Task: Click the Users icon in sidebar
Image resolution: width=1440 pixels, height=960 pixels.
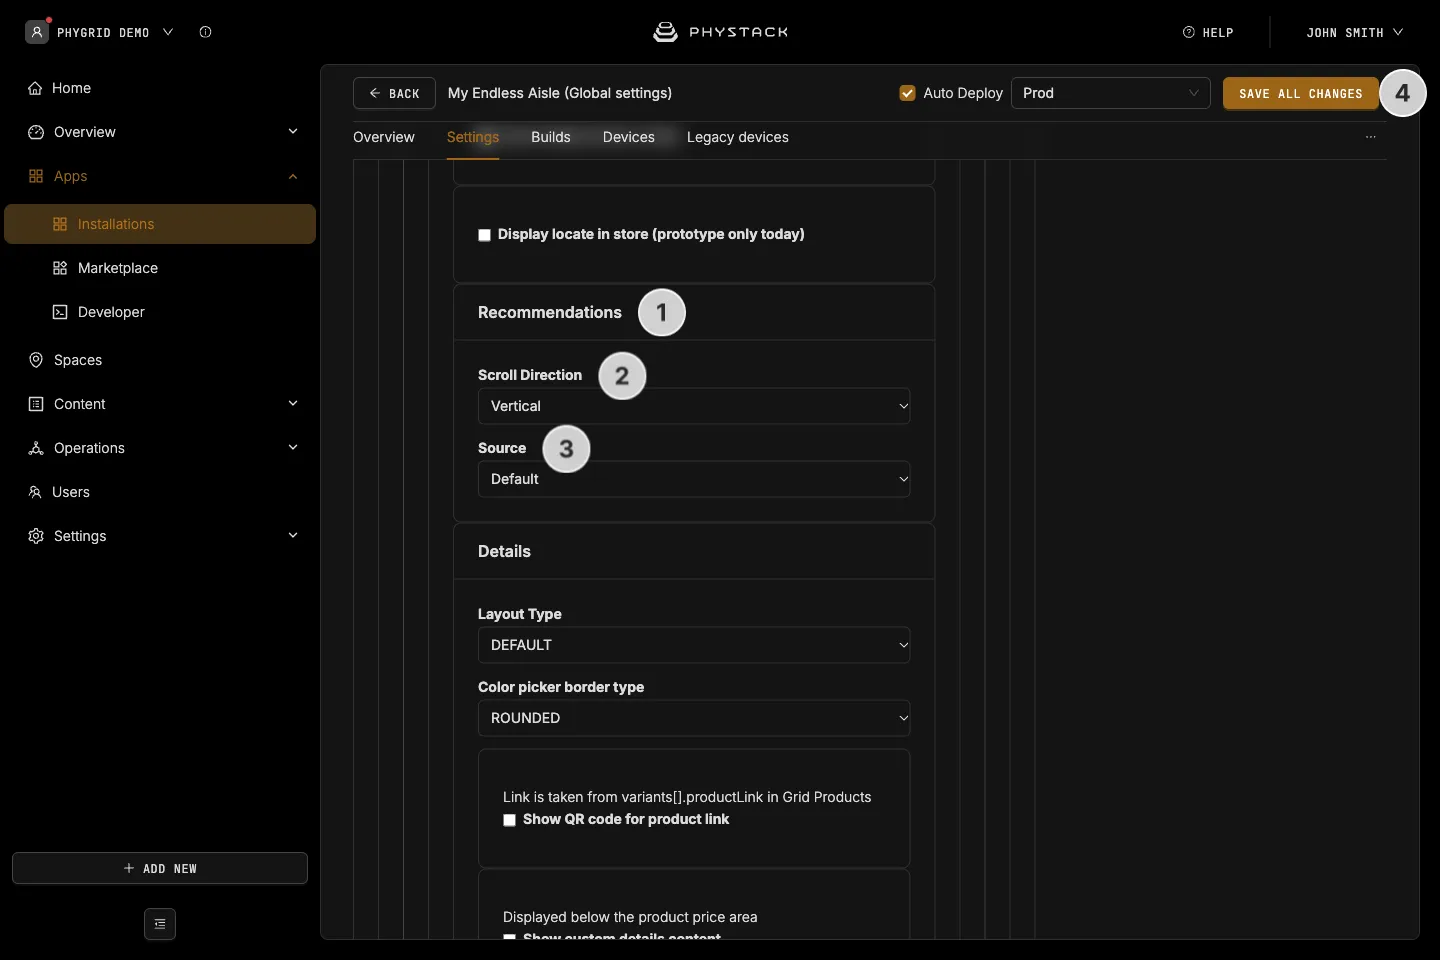Action: [35, 492]
